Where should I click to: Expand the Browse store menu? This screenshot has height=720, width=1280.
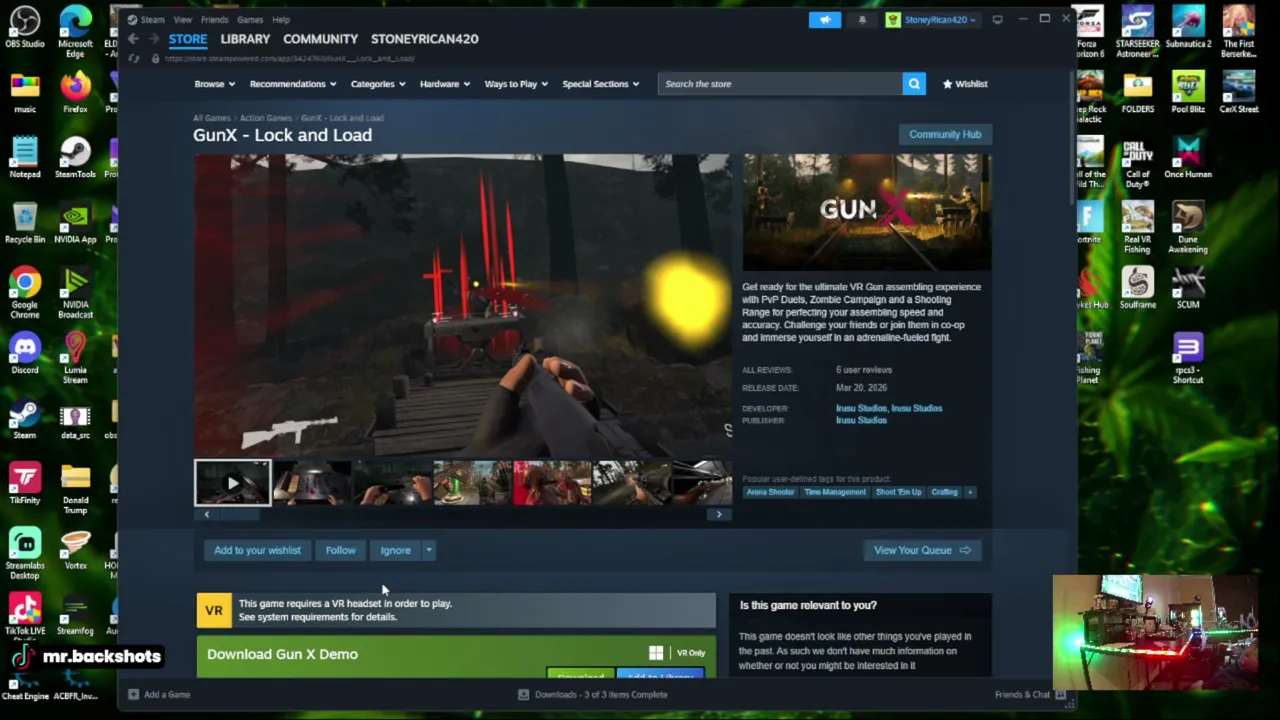215,84
